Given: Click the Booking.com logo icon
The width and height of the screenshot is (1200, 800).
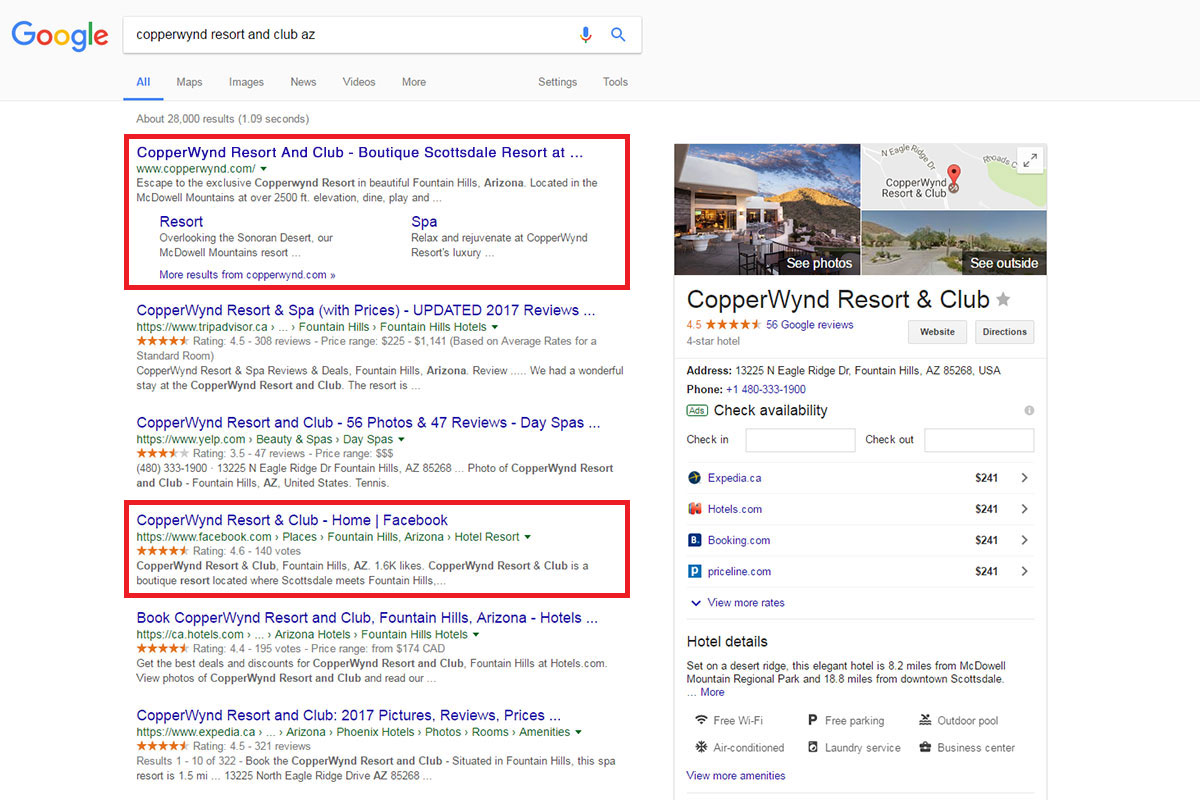Looking at the screenshot, I should point(695,540).
